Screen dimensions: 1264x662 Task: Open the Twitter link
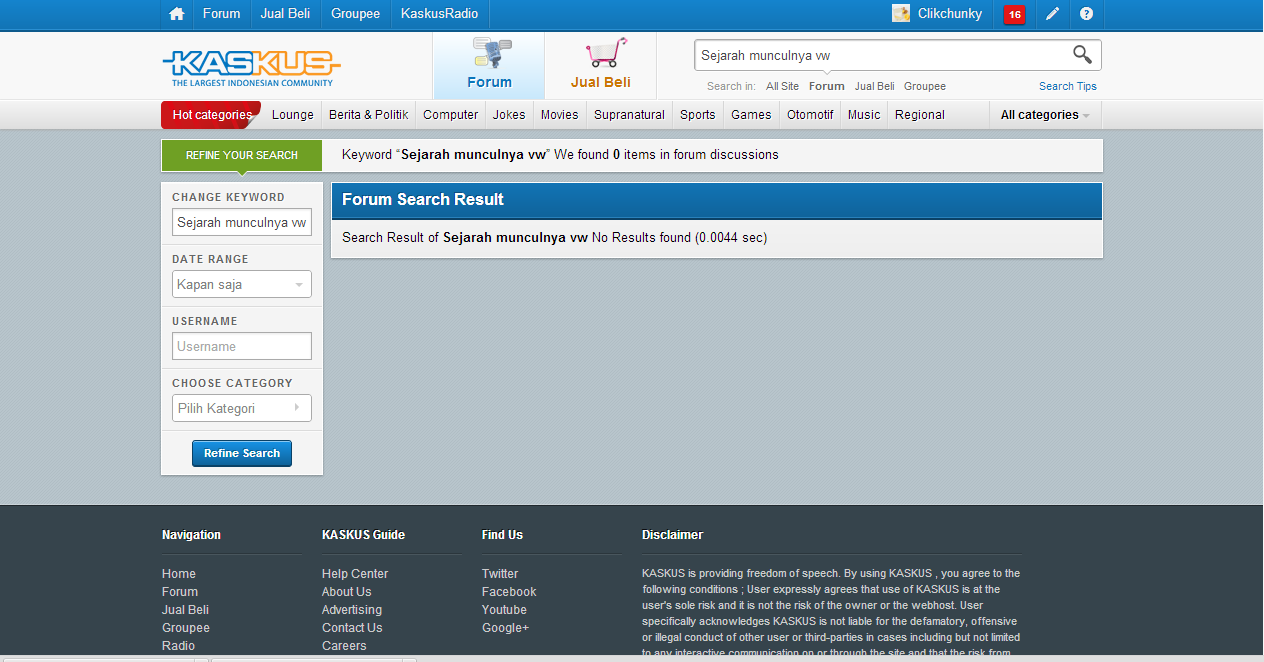[500, 574]
